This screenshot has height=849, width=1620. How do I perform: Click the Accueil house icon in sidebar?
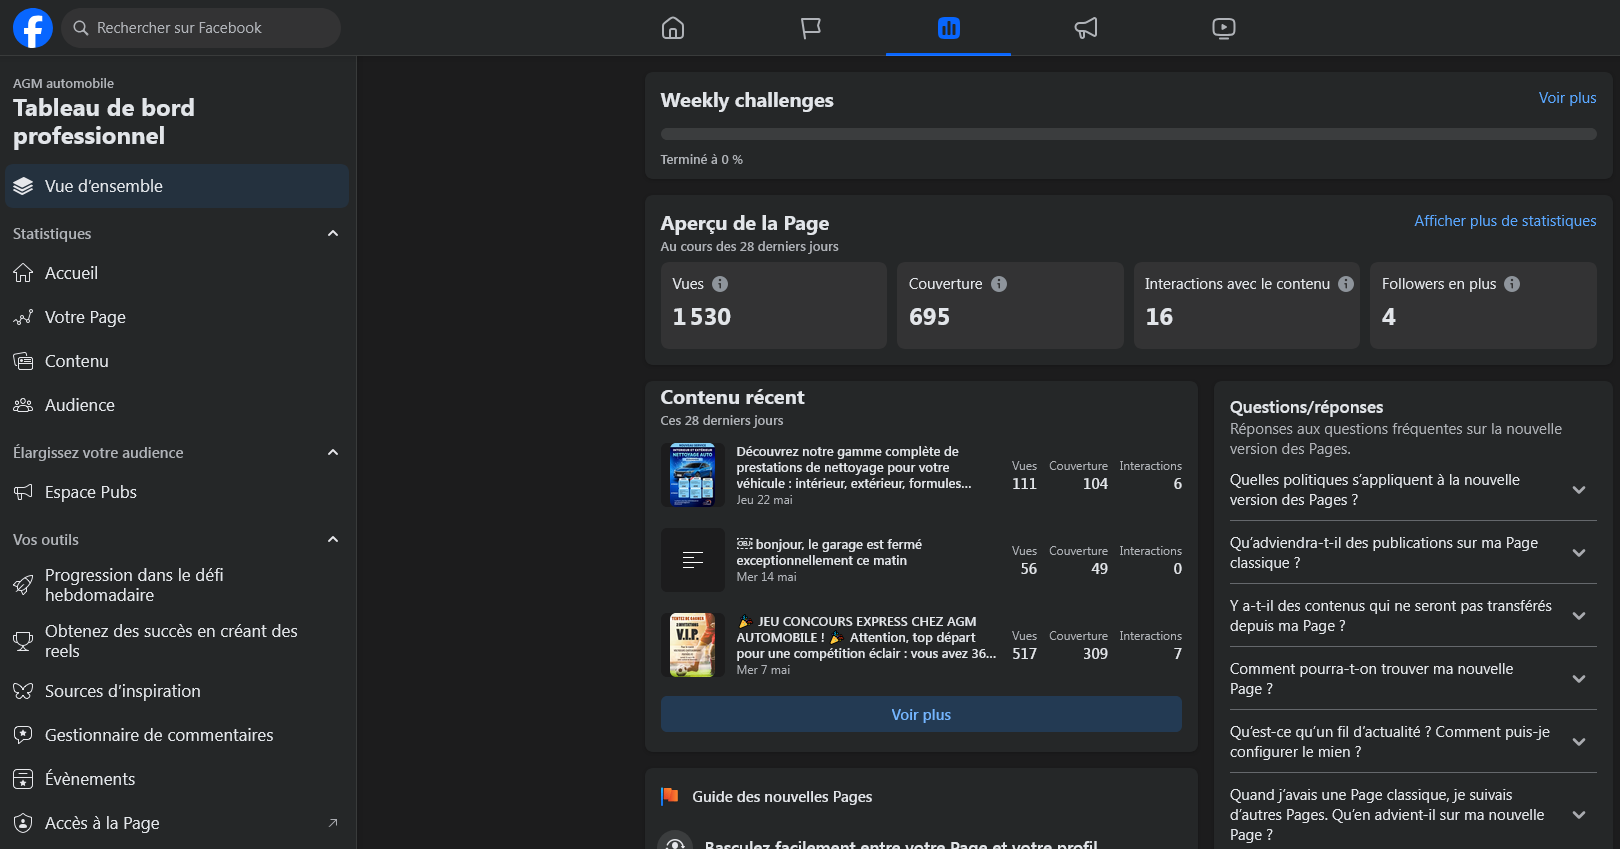23,273
